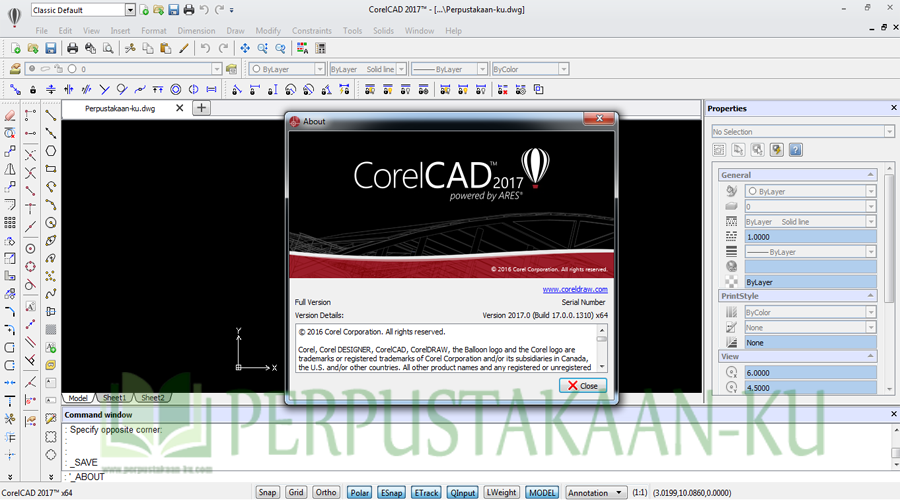Apply the Concentric constraint icon
The height and width of the screenshot is (500, 900).
(x=176, y=90)
